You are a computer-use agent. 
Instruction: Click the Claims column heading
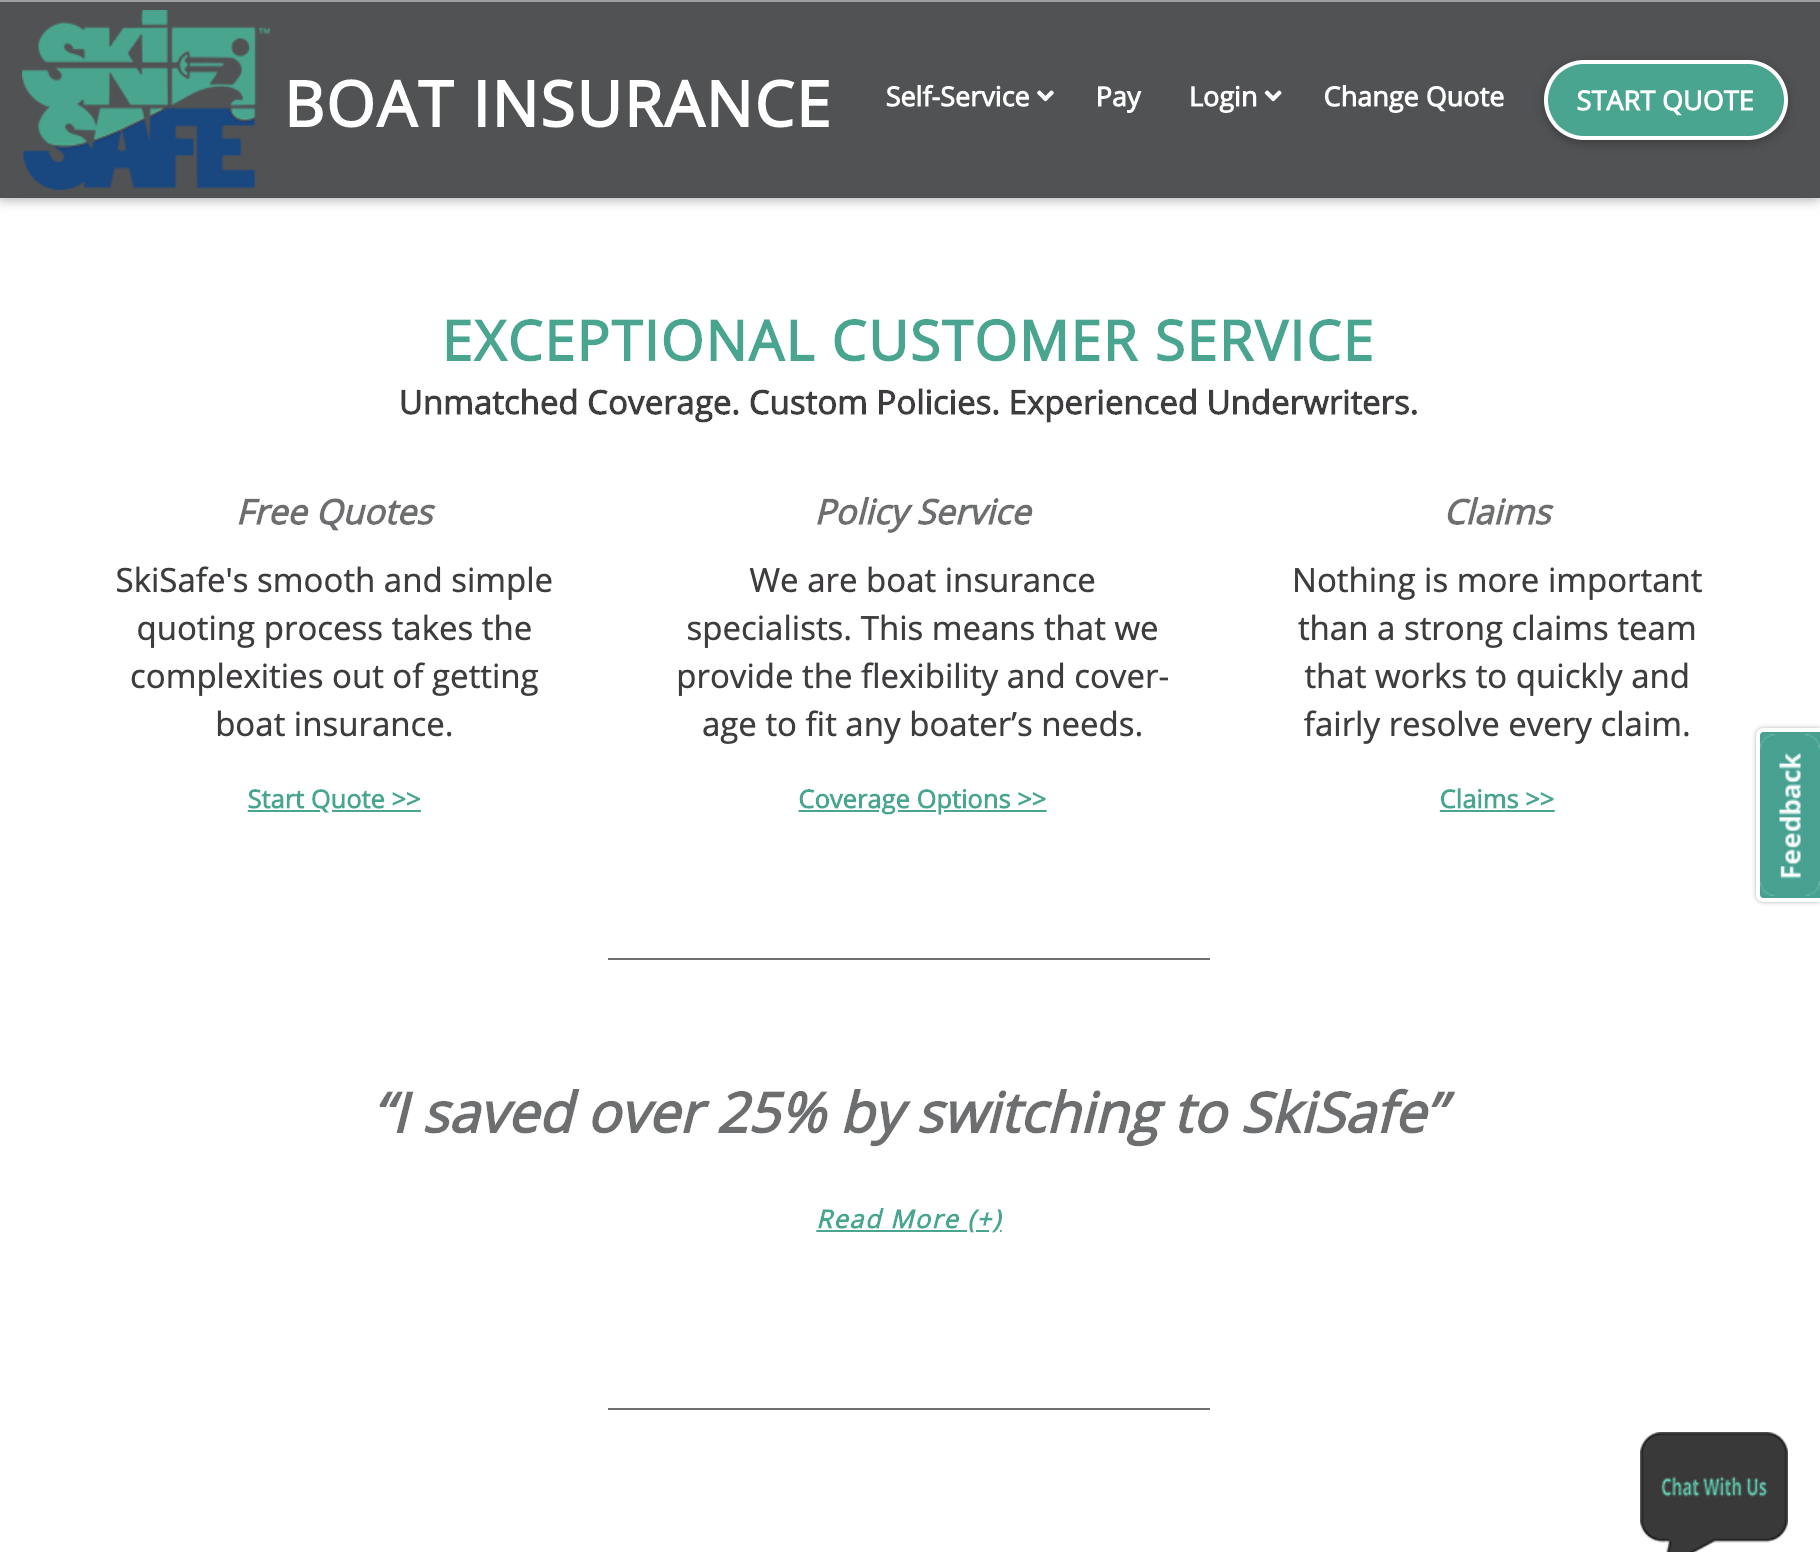pos(1497,512)
